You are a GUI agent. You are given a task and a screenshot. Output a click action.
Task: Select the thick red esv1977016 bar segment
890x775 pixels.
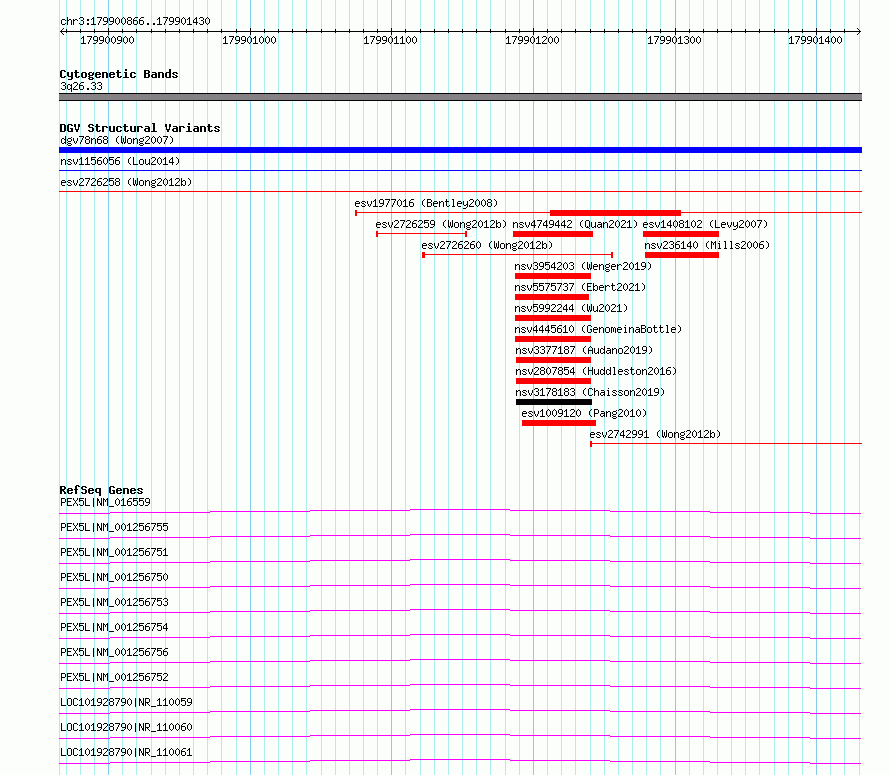click(615, 213)
